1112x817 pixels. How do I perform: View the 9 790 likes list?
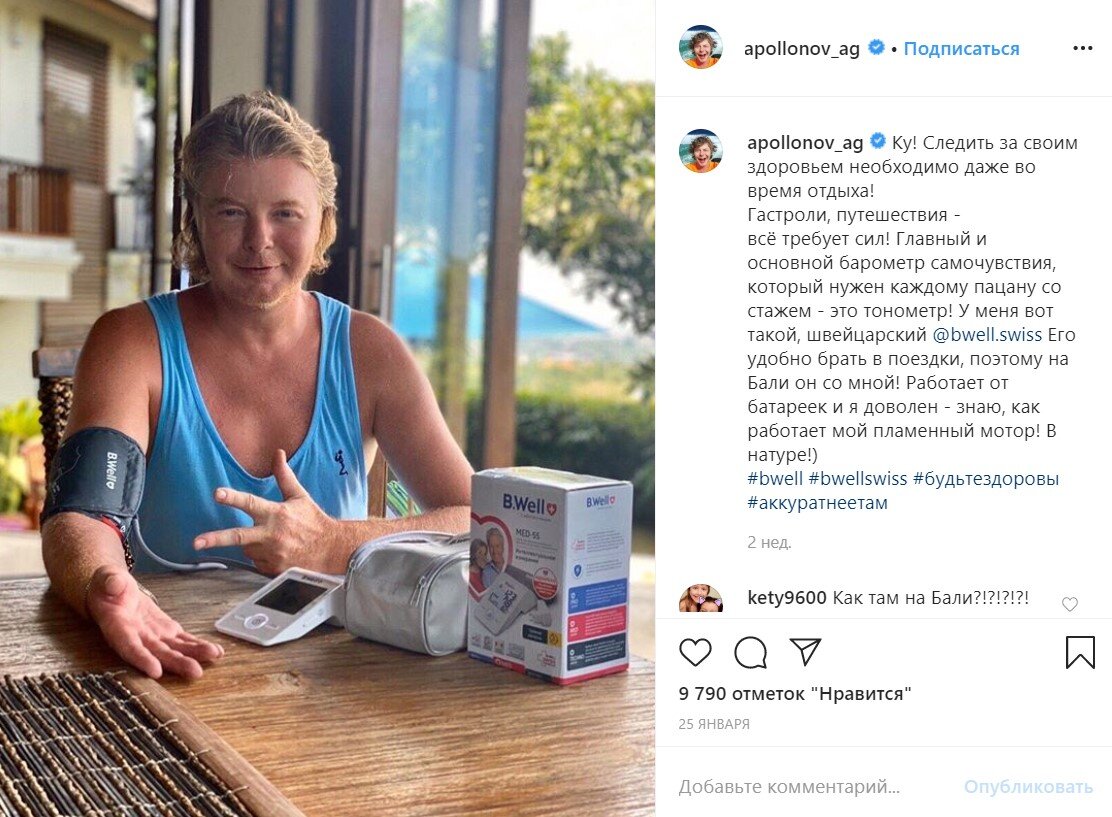[794, 694]
